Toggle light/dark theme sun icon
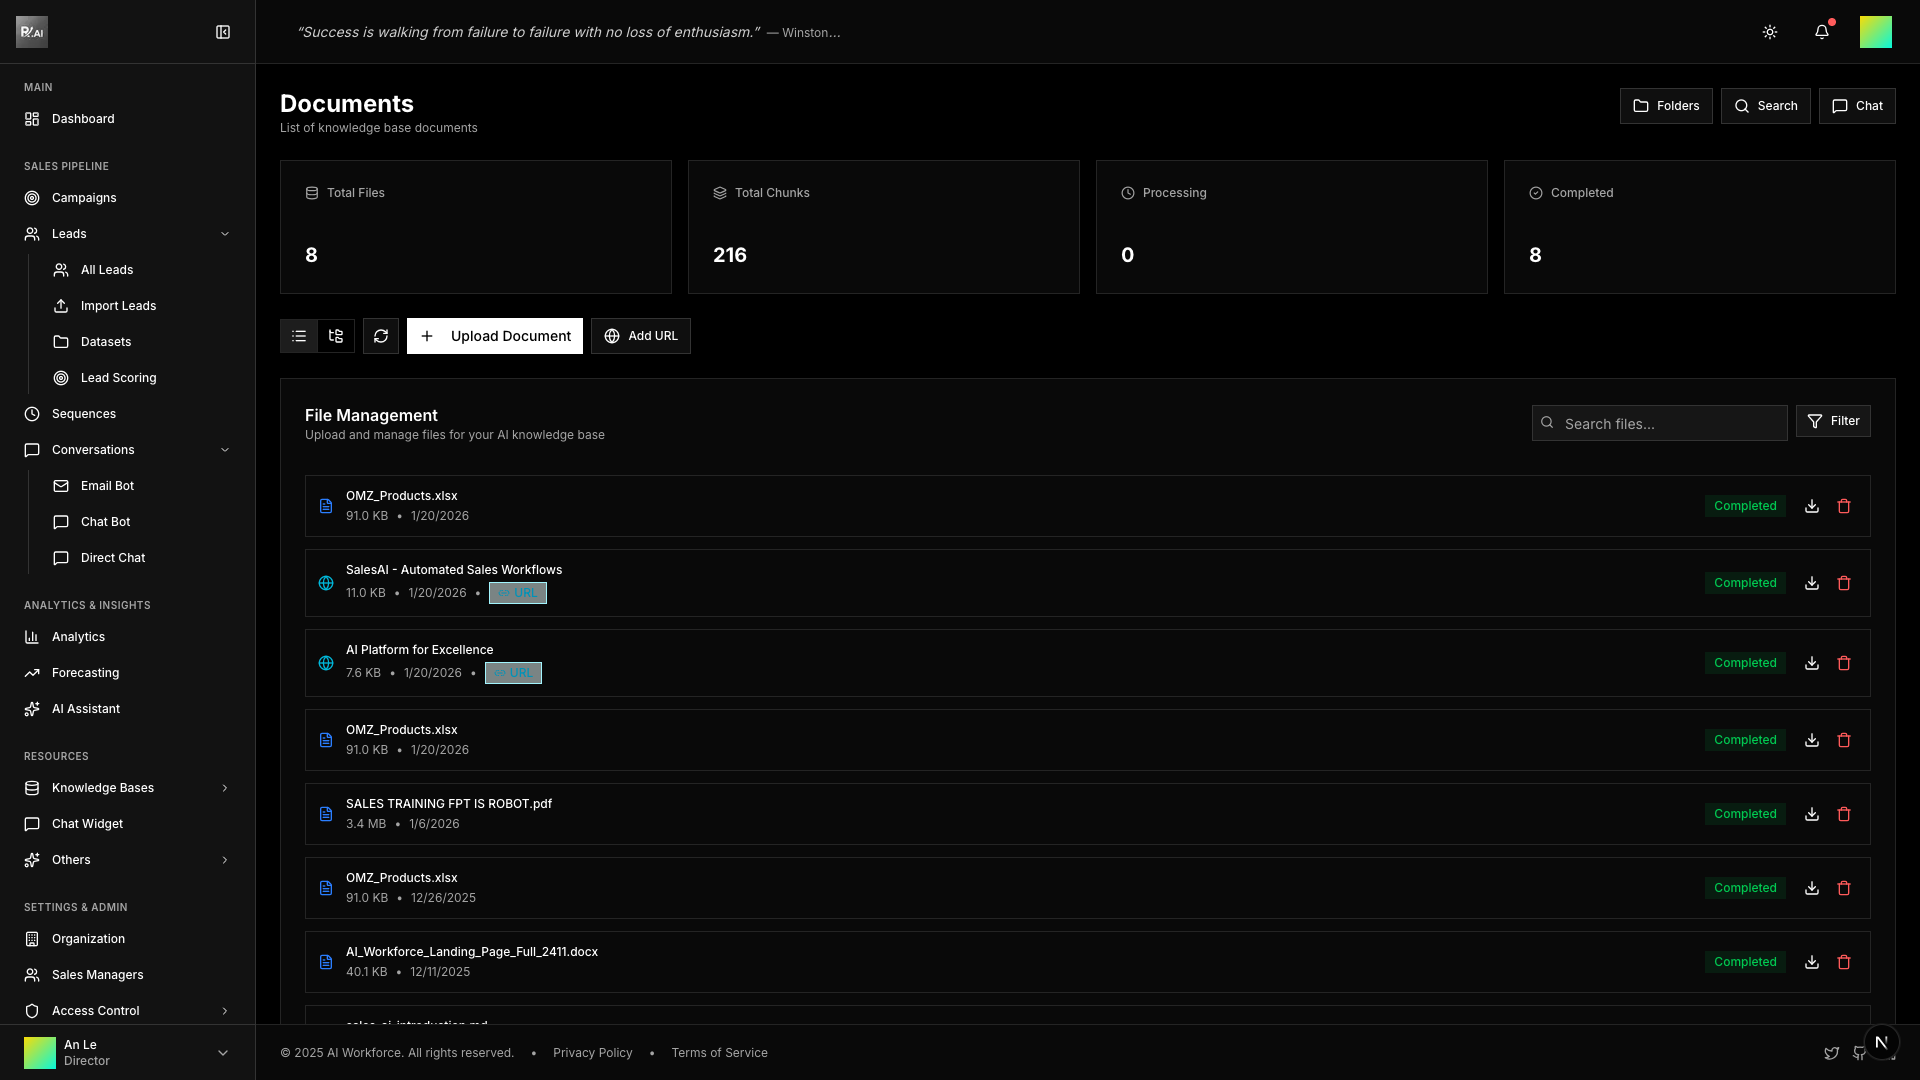 (x=1770, y=32)
